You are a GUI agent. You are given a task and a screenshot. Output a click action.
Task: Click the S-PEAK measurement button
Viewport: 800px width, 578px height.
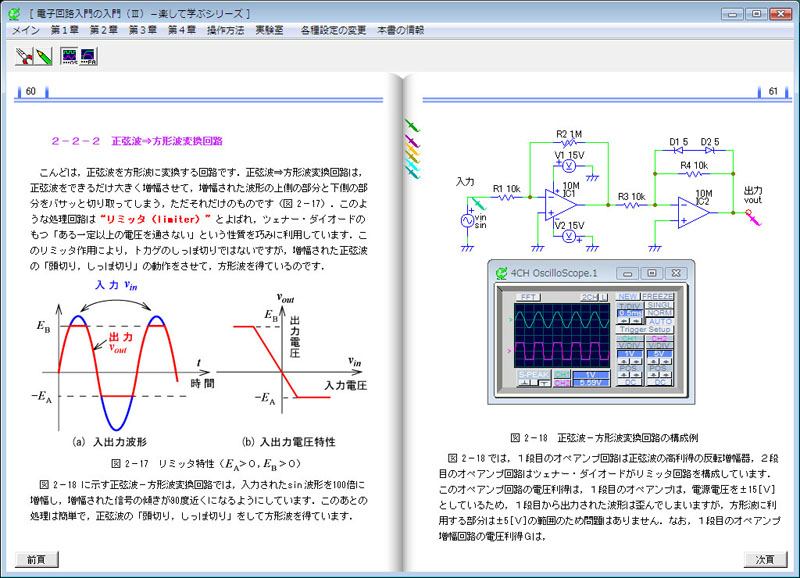click(534, 374)
